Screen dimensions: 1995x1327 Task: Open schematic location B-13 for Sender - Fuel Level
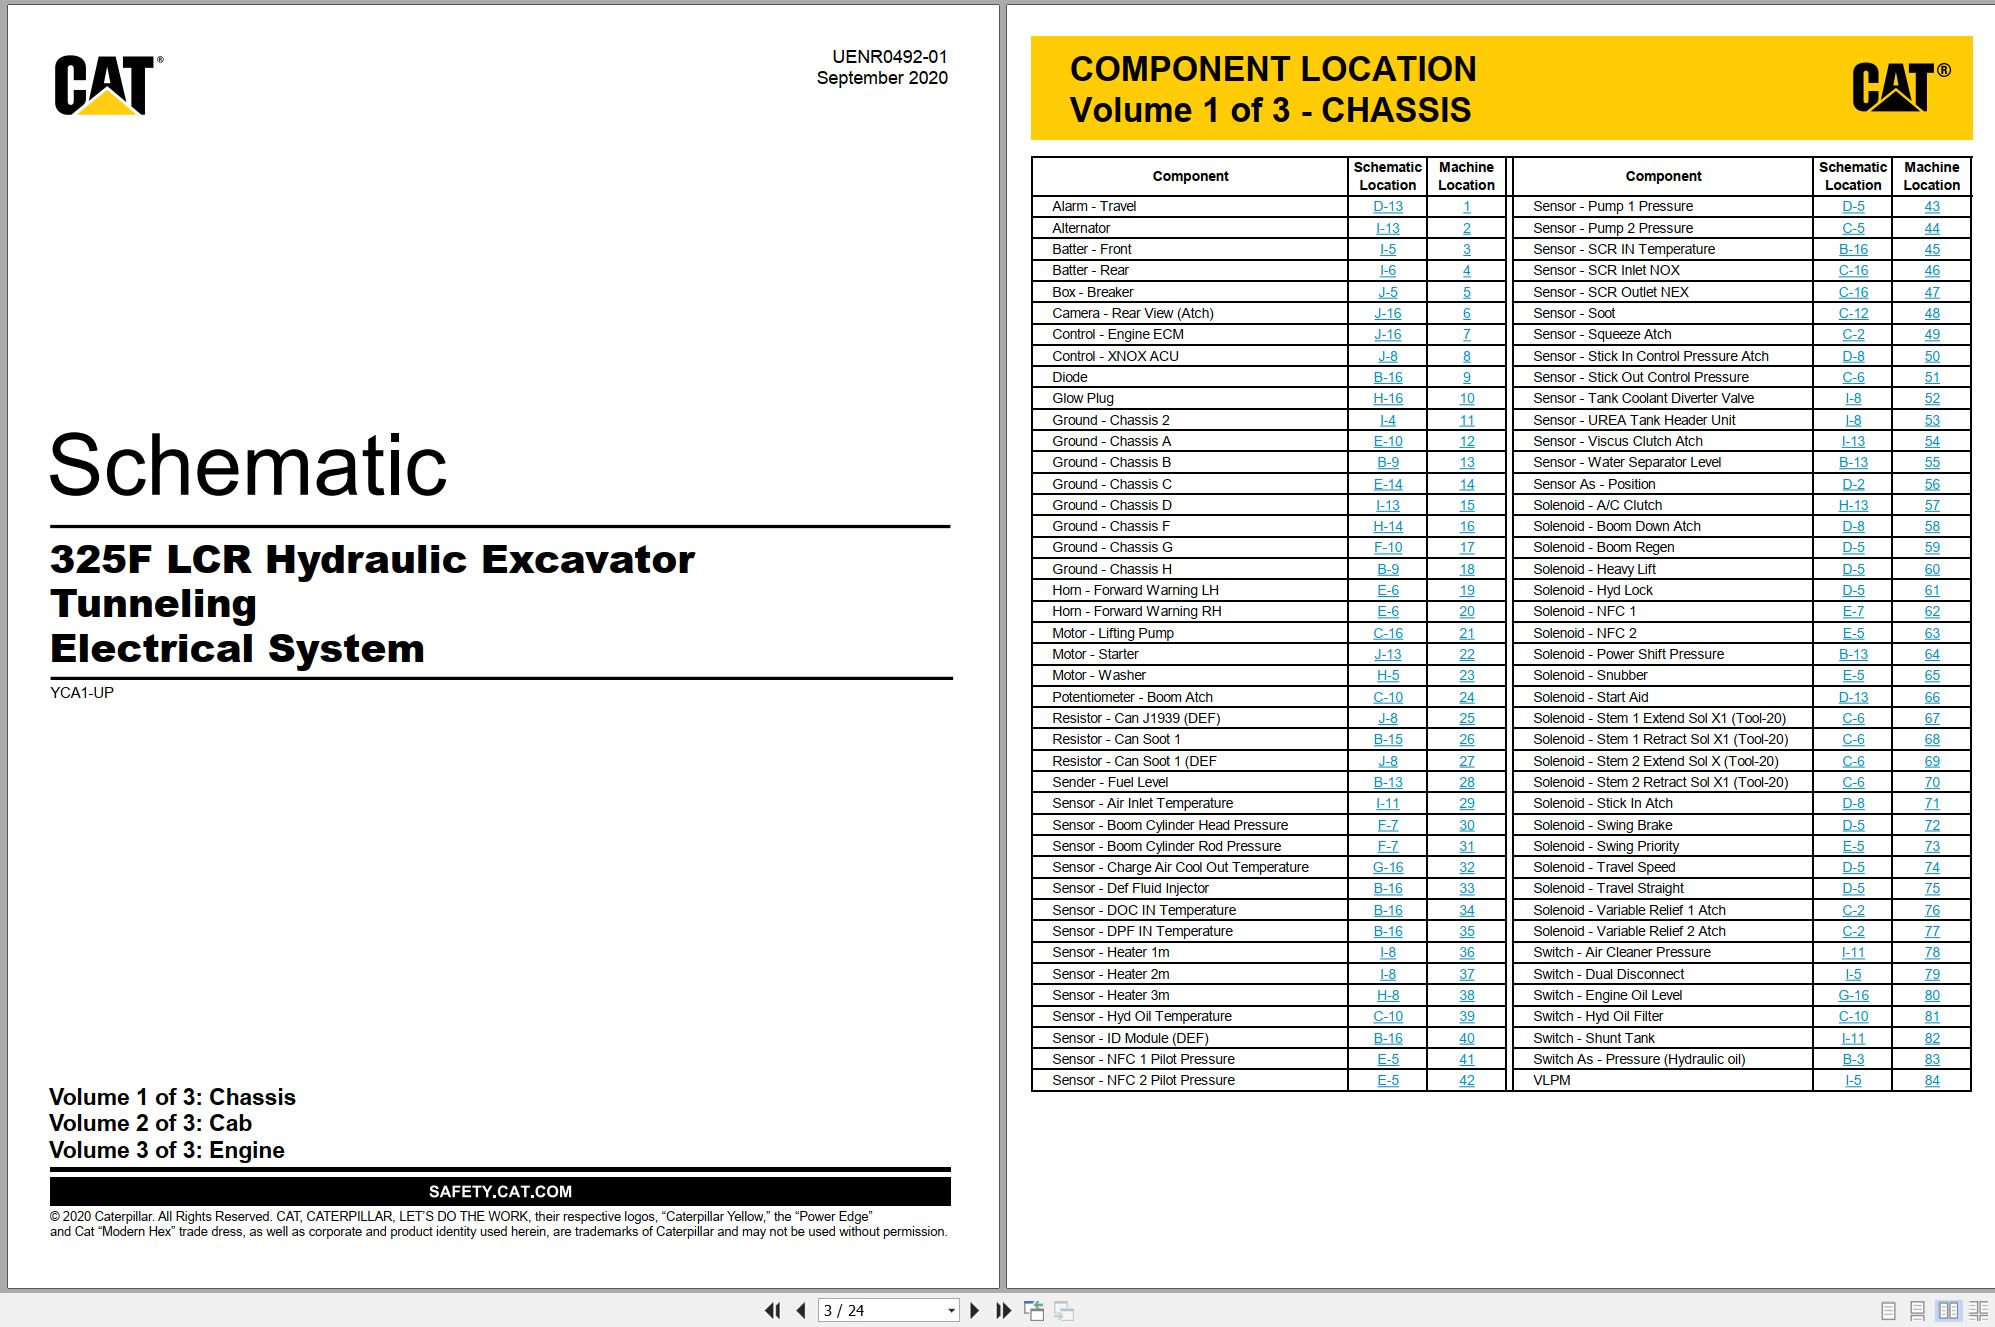coord(1387,782)
